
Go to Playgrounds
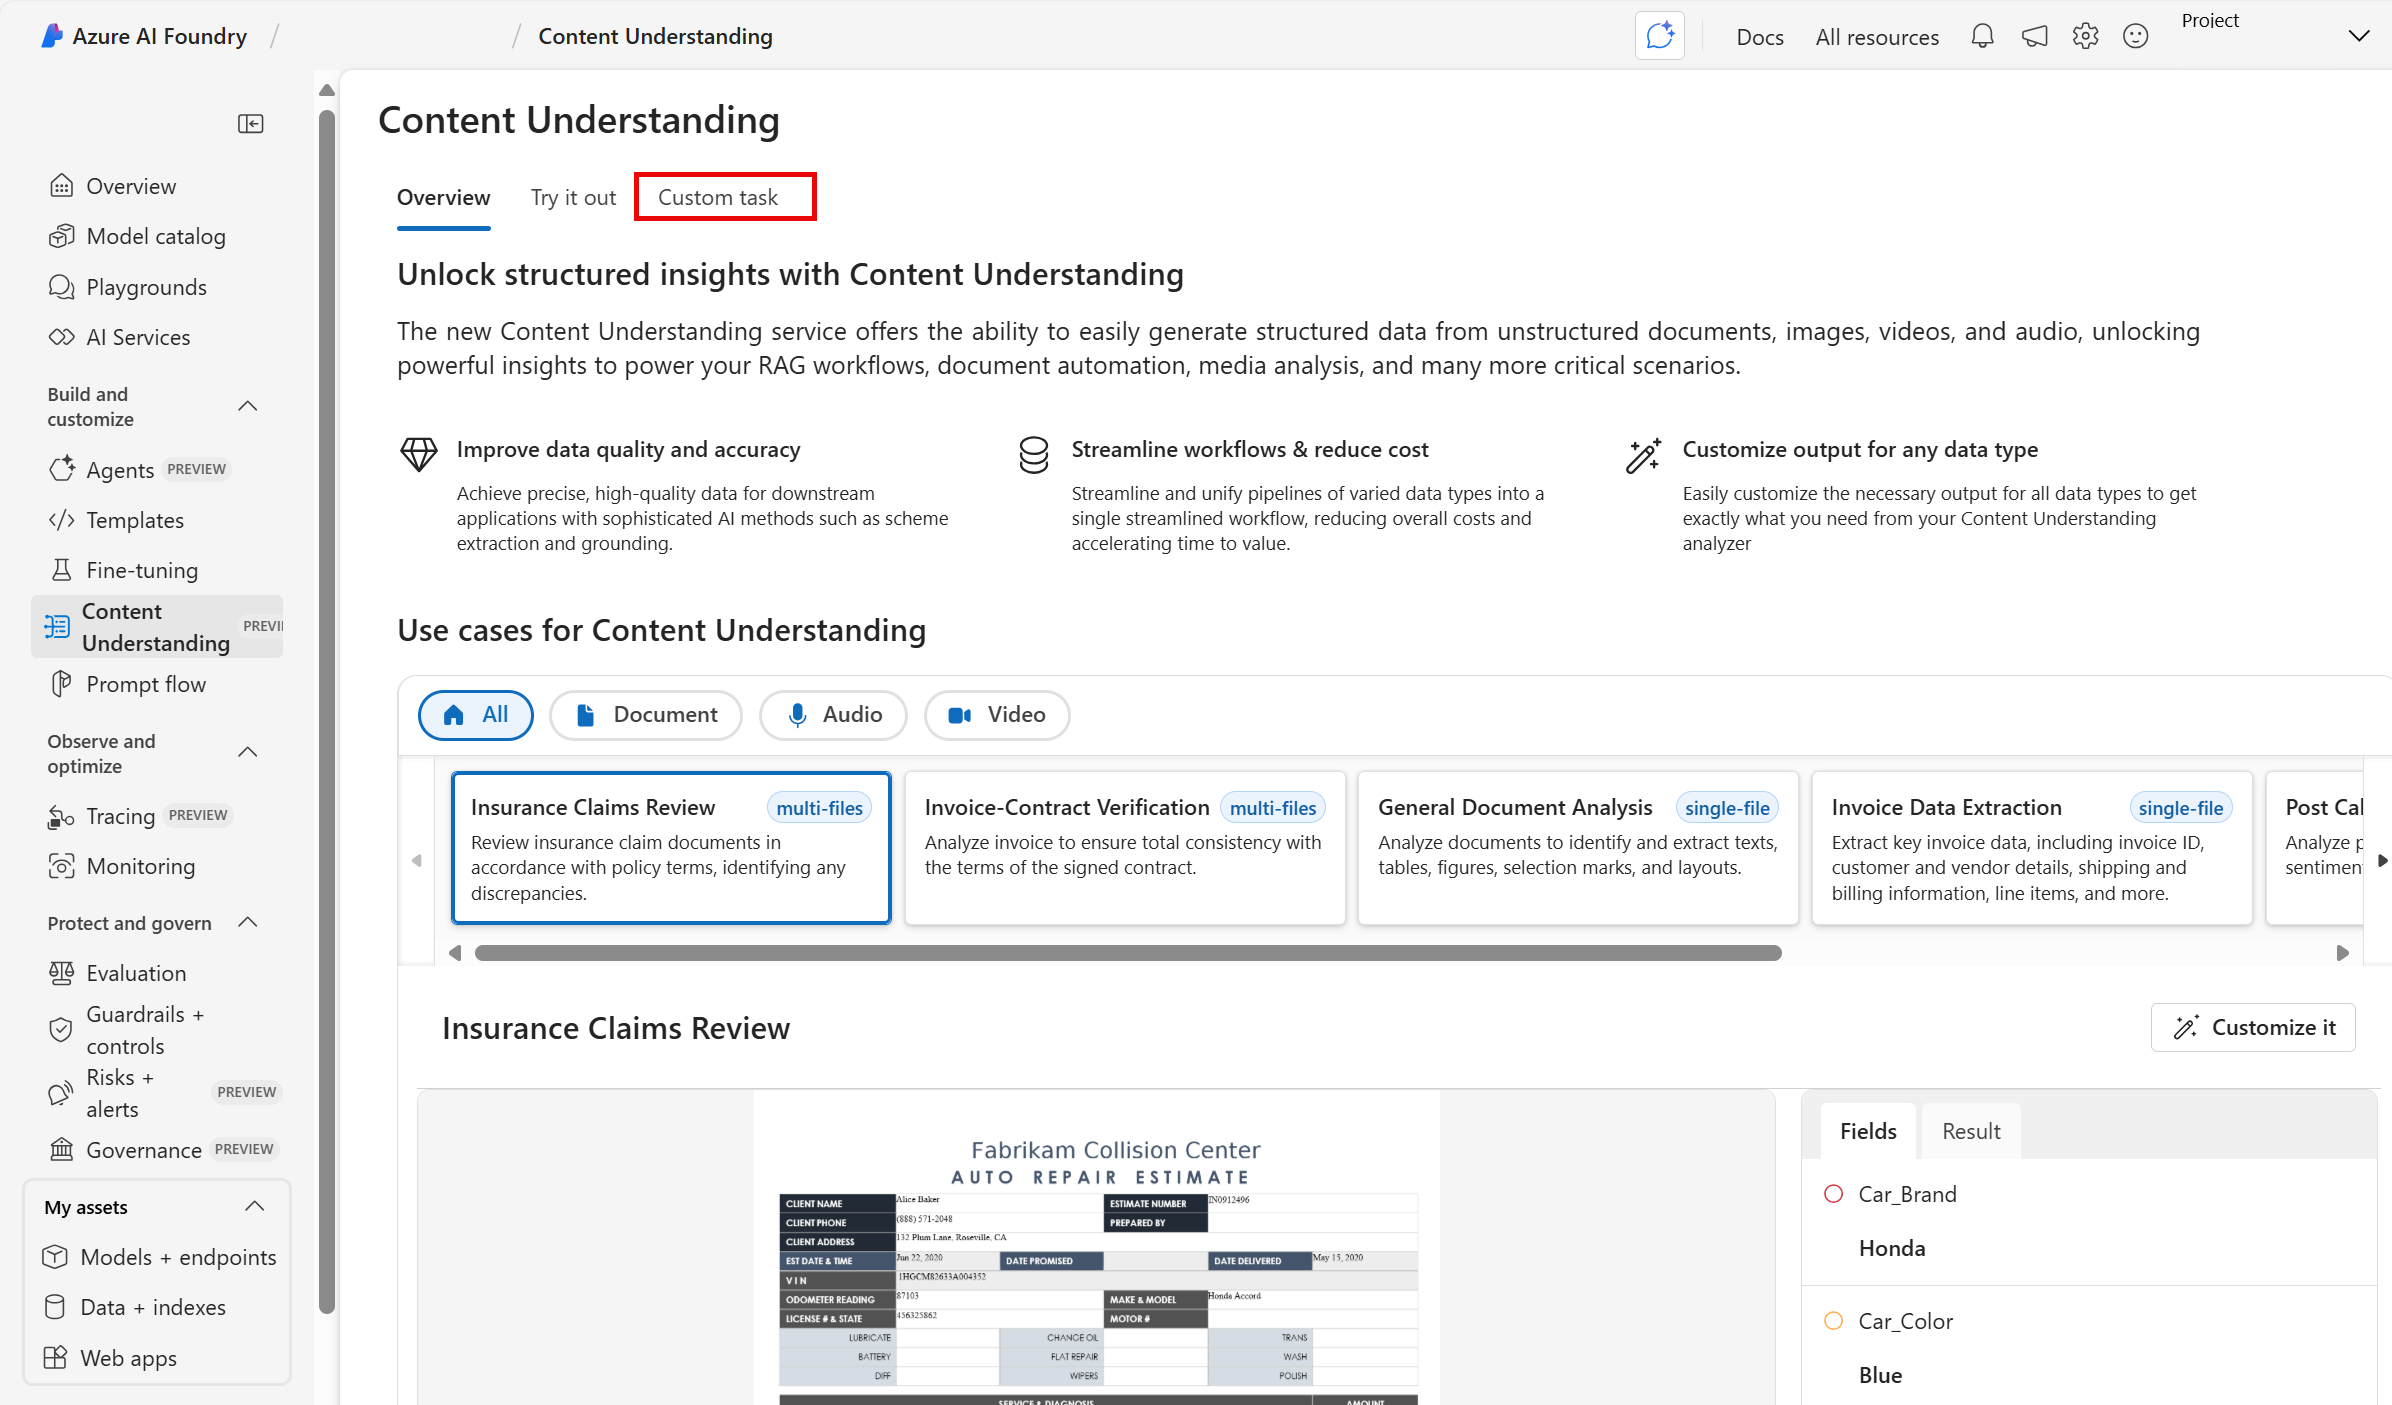(146, 287)
